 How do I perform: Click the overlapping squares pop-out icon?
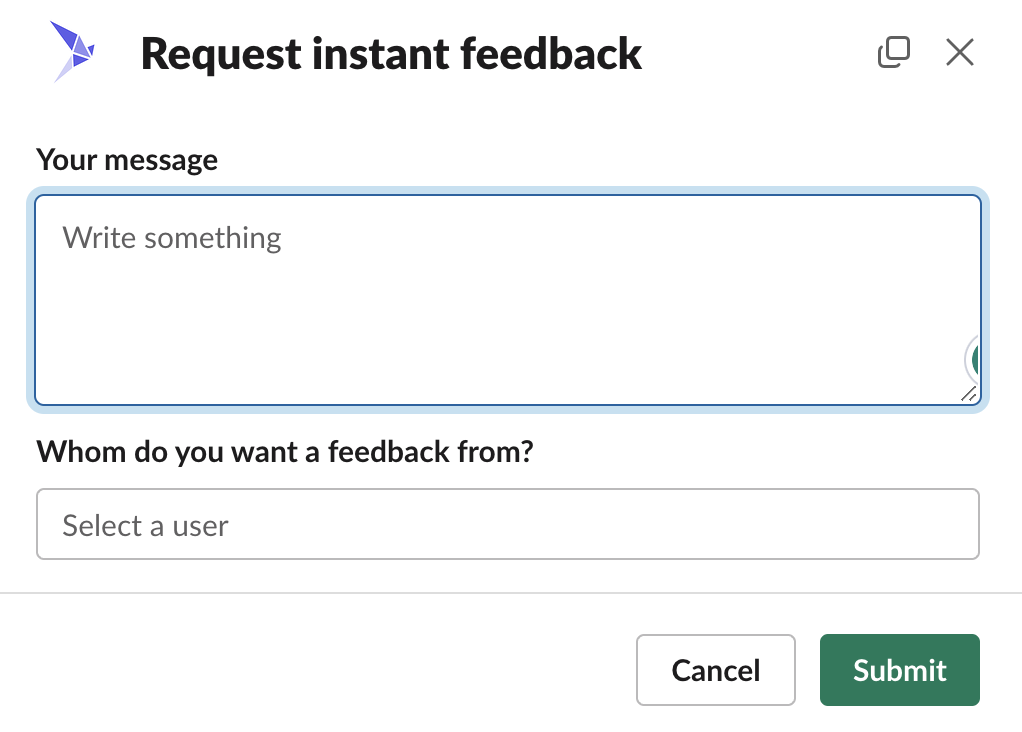pos(893,52)
